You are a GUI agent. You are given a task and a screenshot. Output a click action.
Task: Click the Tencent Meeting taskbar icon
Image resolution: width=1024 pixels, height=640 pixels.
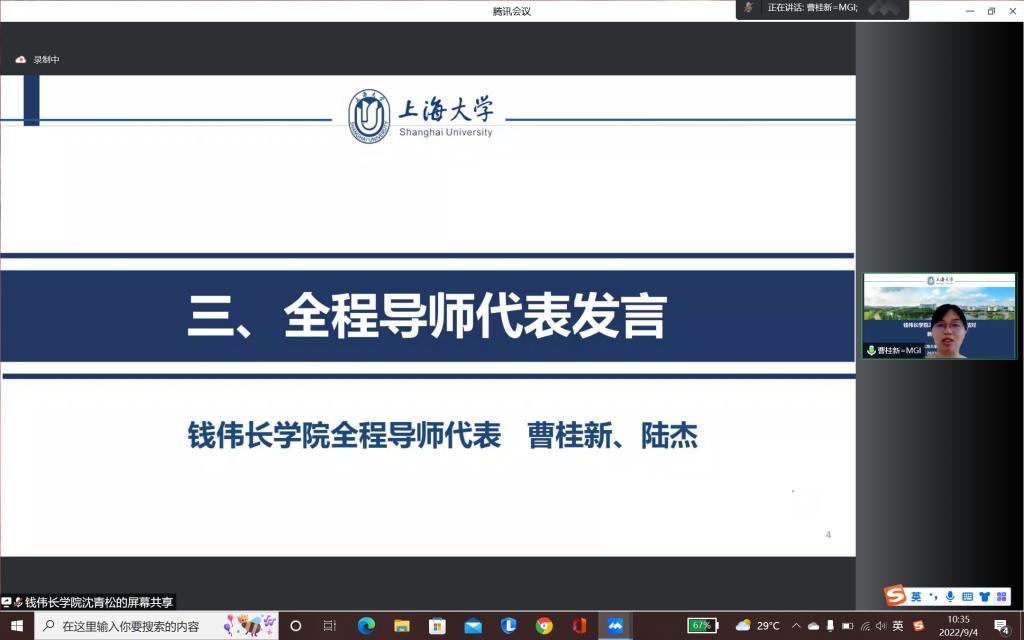tap(615, 626)
